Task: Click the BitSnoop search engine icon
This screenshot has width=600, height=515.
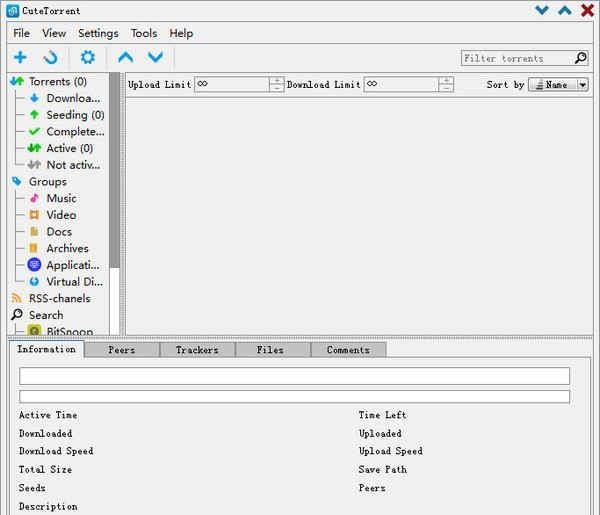Action: click(34, 330)
